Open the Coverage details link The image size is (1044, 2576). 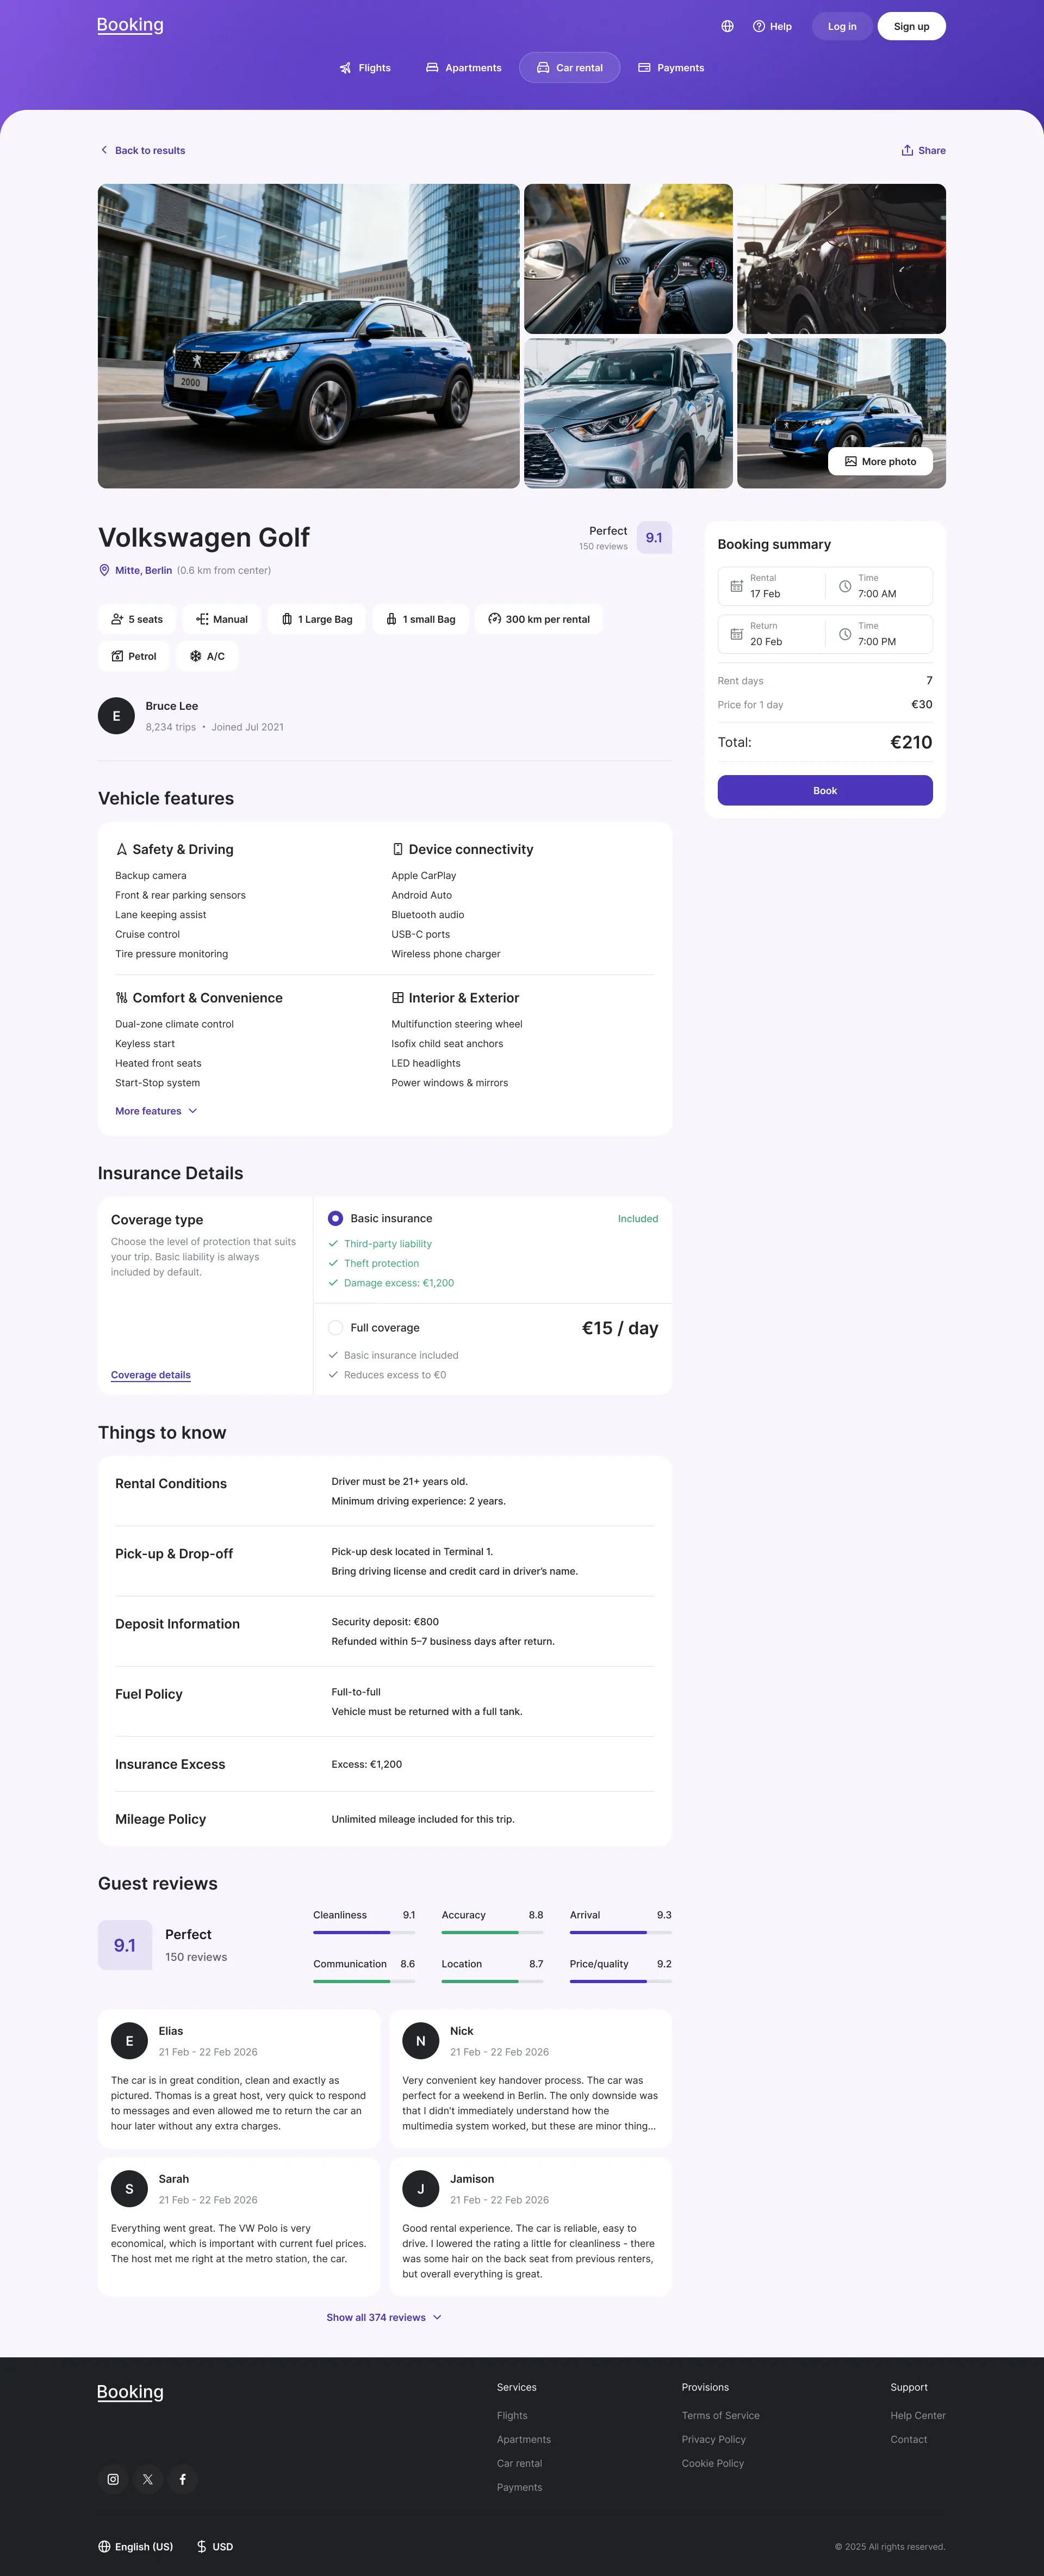151,1375
